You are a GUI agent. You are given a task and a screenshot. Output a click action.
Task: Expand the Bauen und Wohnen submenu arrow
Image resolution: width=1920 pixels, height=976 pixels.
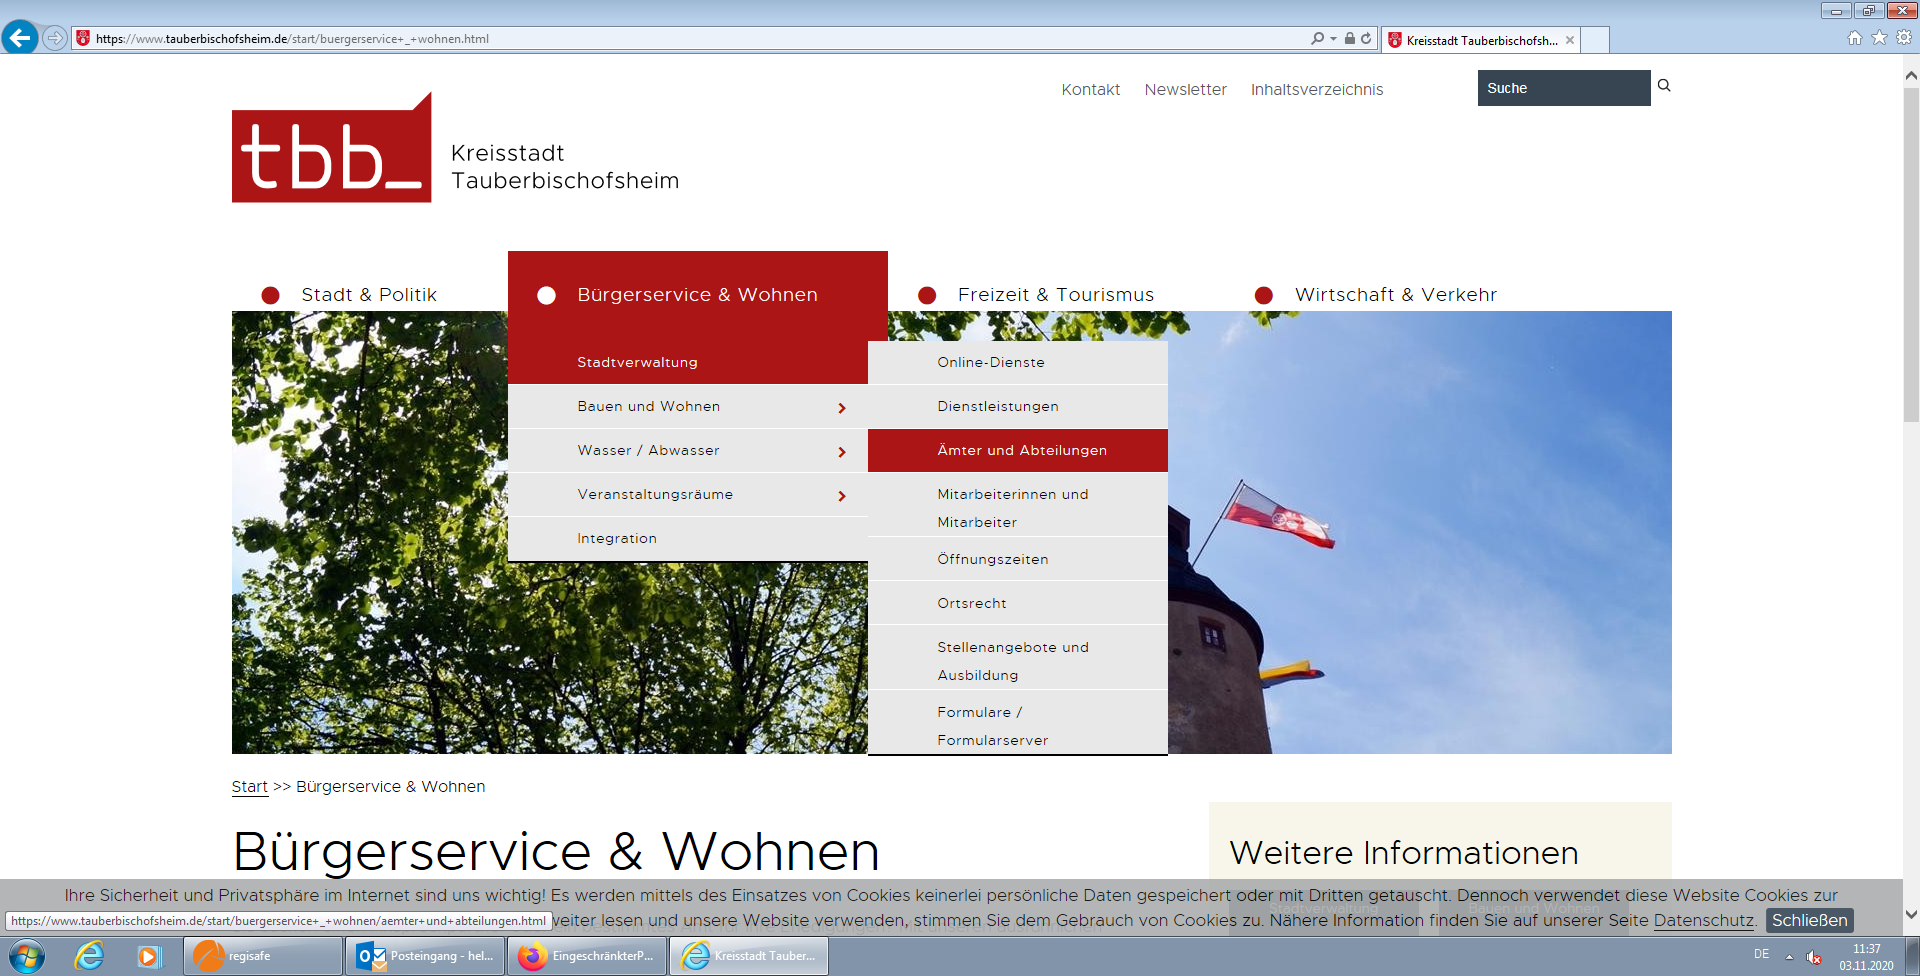842,408
